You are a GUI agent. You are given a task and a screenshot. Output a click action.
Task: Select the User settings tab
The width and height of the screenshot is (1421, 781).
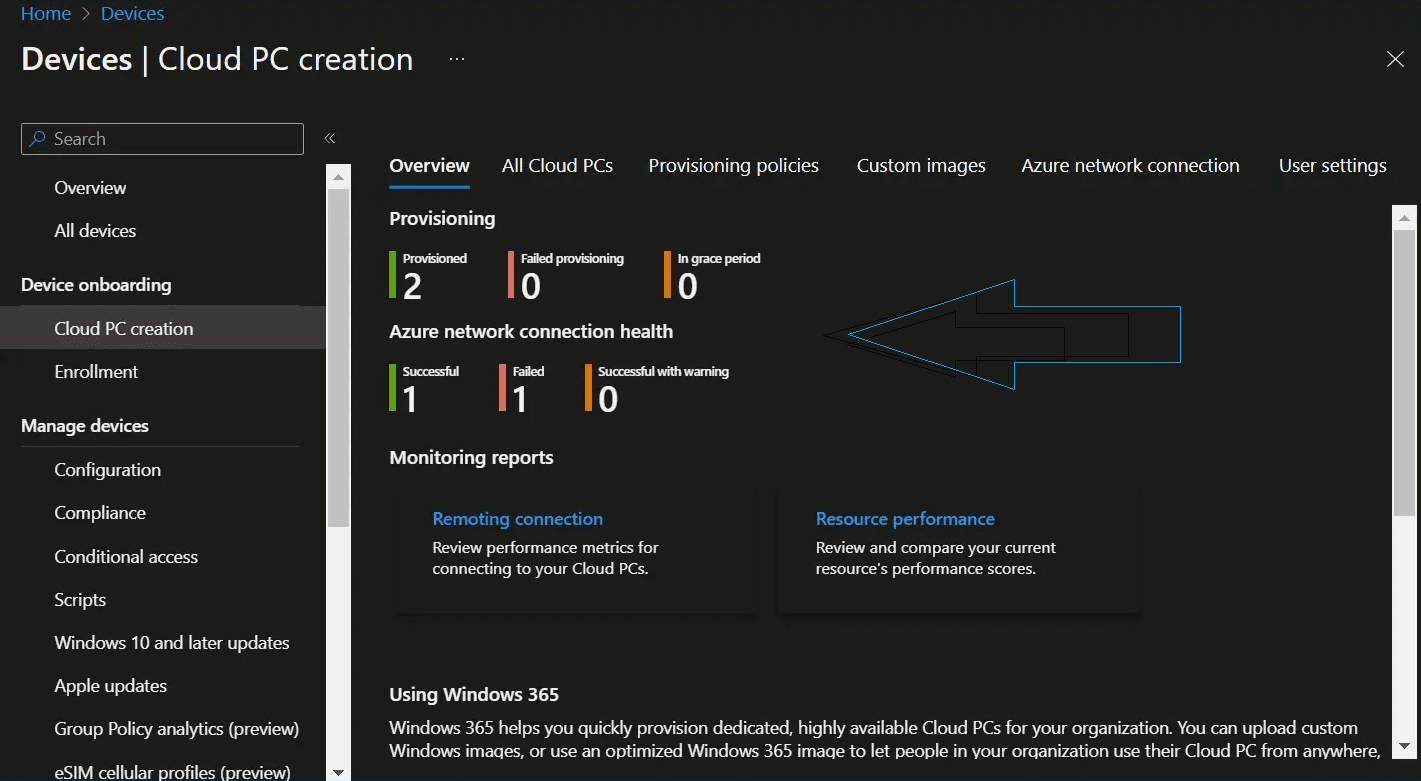tap(1332, 165)
